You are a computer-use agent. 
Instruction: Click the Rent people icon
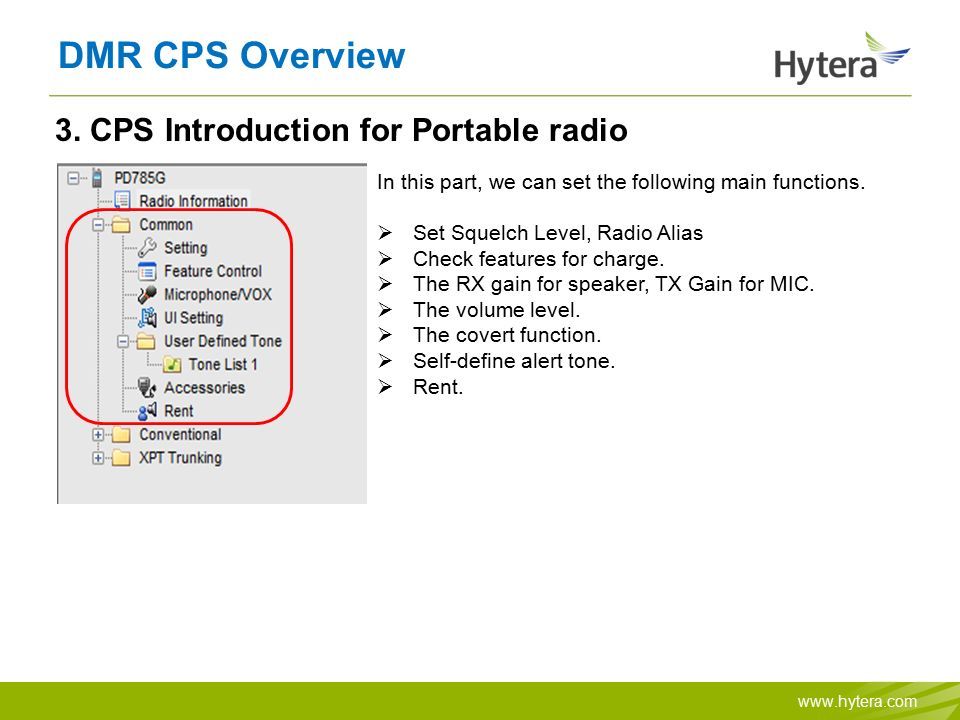(x=147, y=411)
